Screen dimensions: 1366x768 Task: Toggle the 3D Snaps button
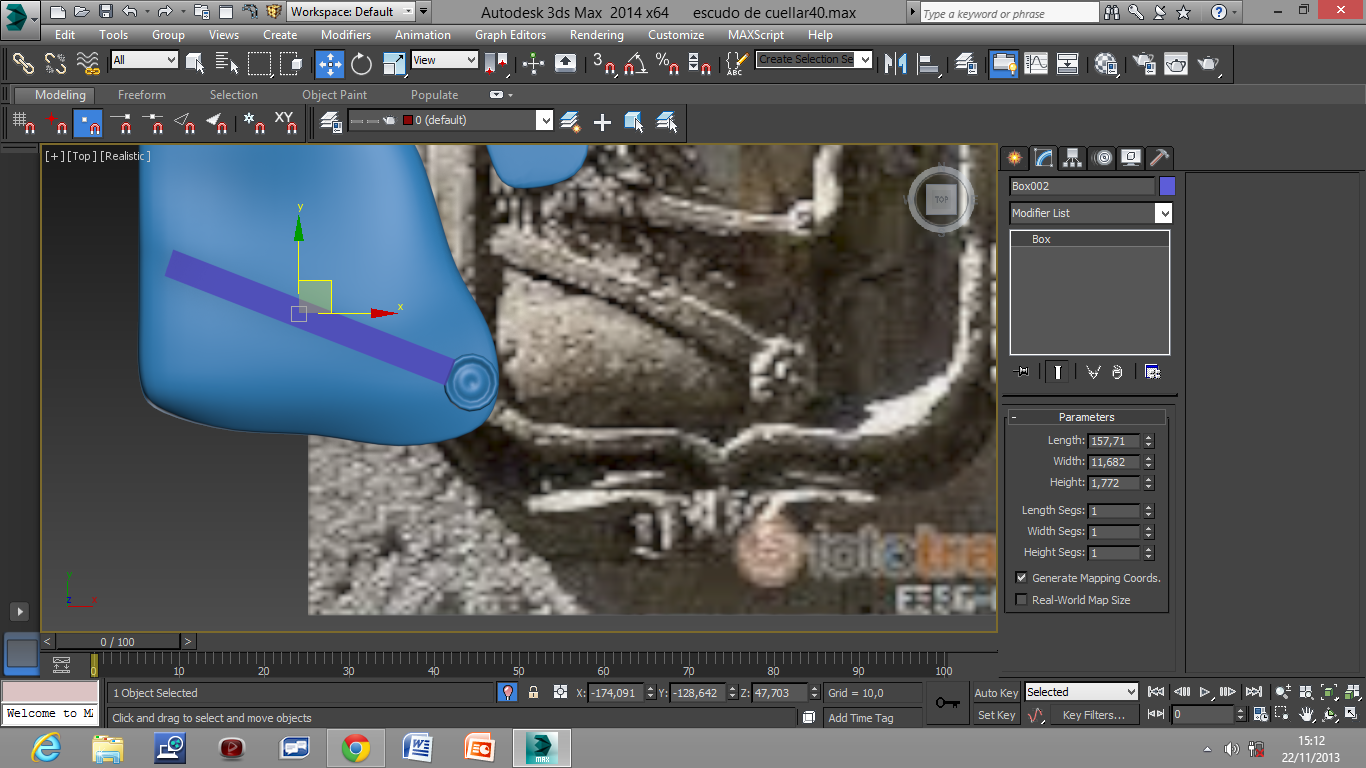point(603,64)
